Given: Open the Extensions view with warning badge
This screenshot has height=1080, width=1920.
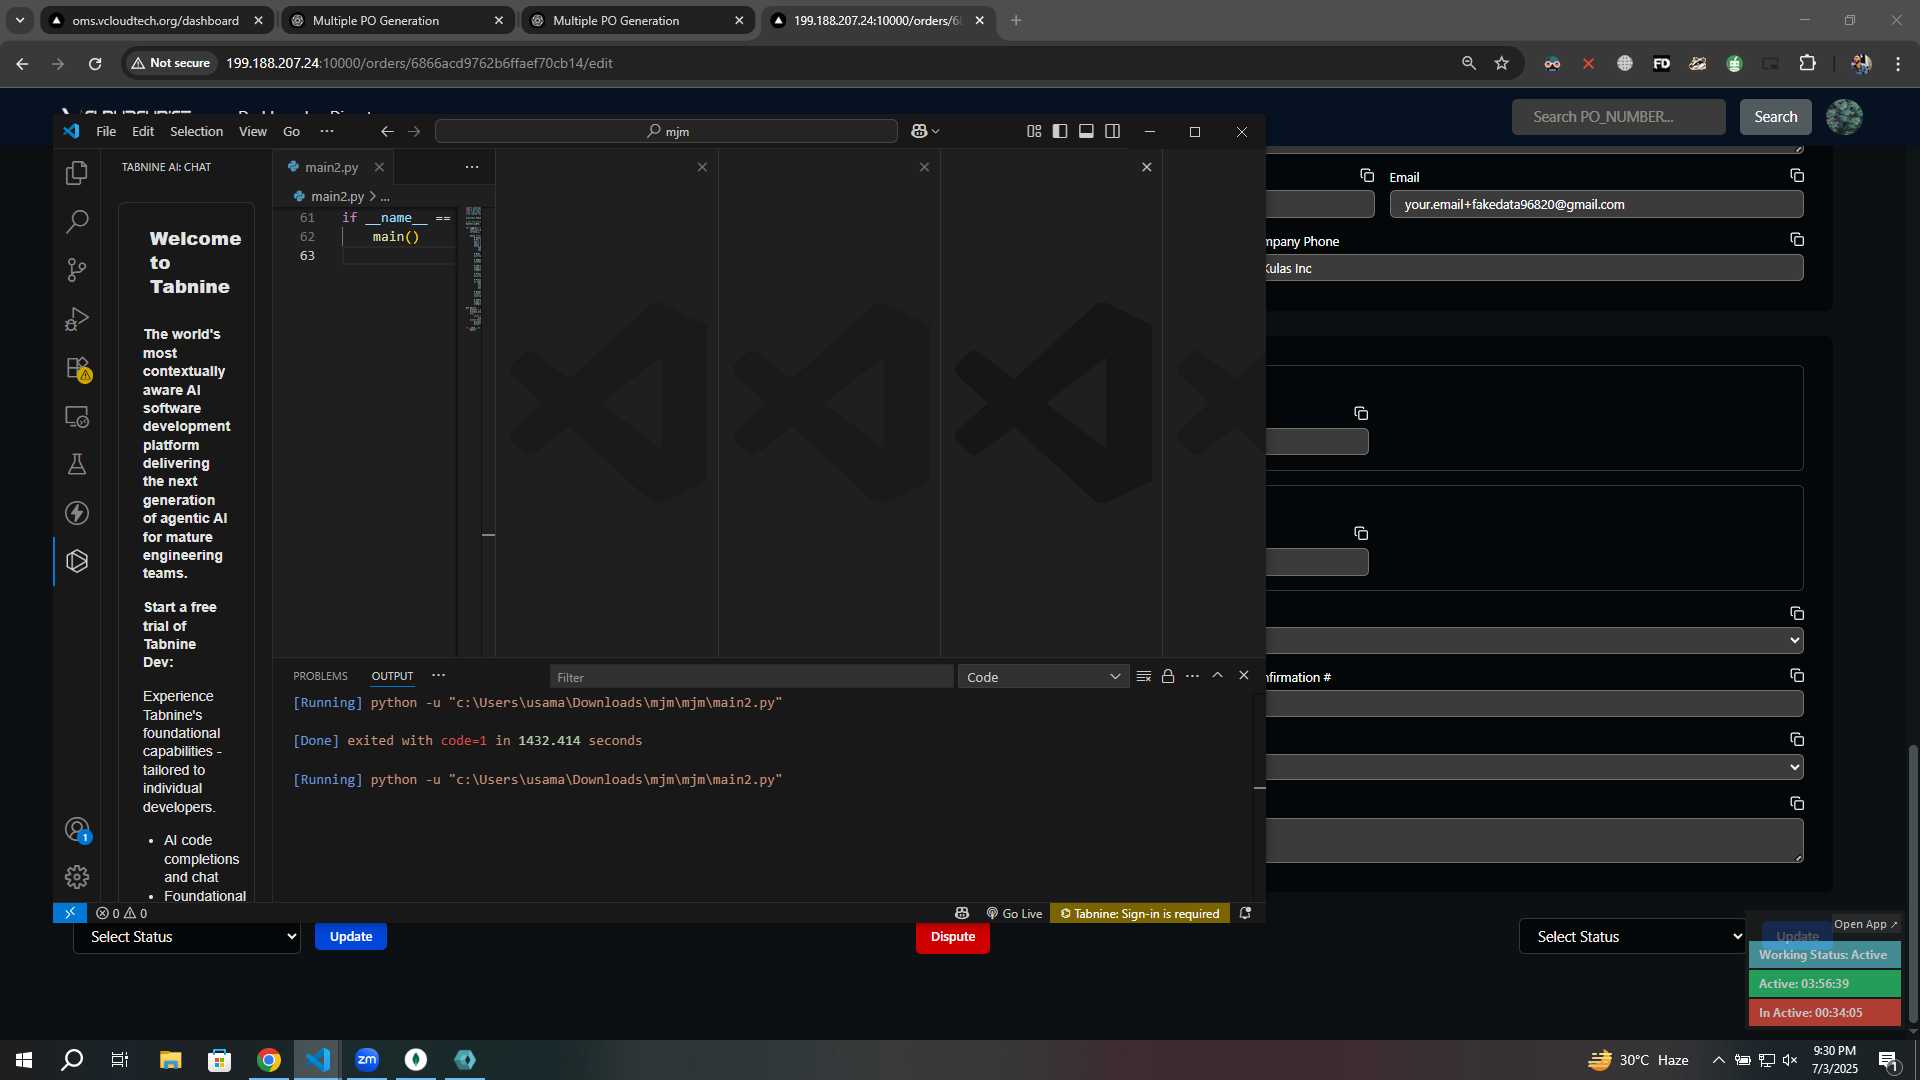Looking at the screenshot, I should (x=77, y=368).
